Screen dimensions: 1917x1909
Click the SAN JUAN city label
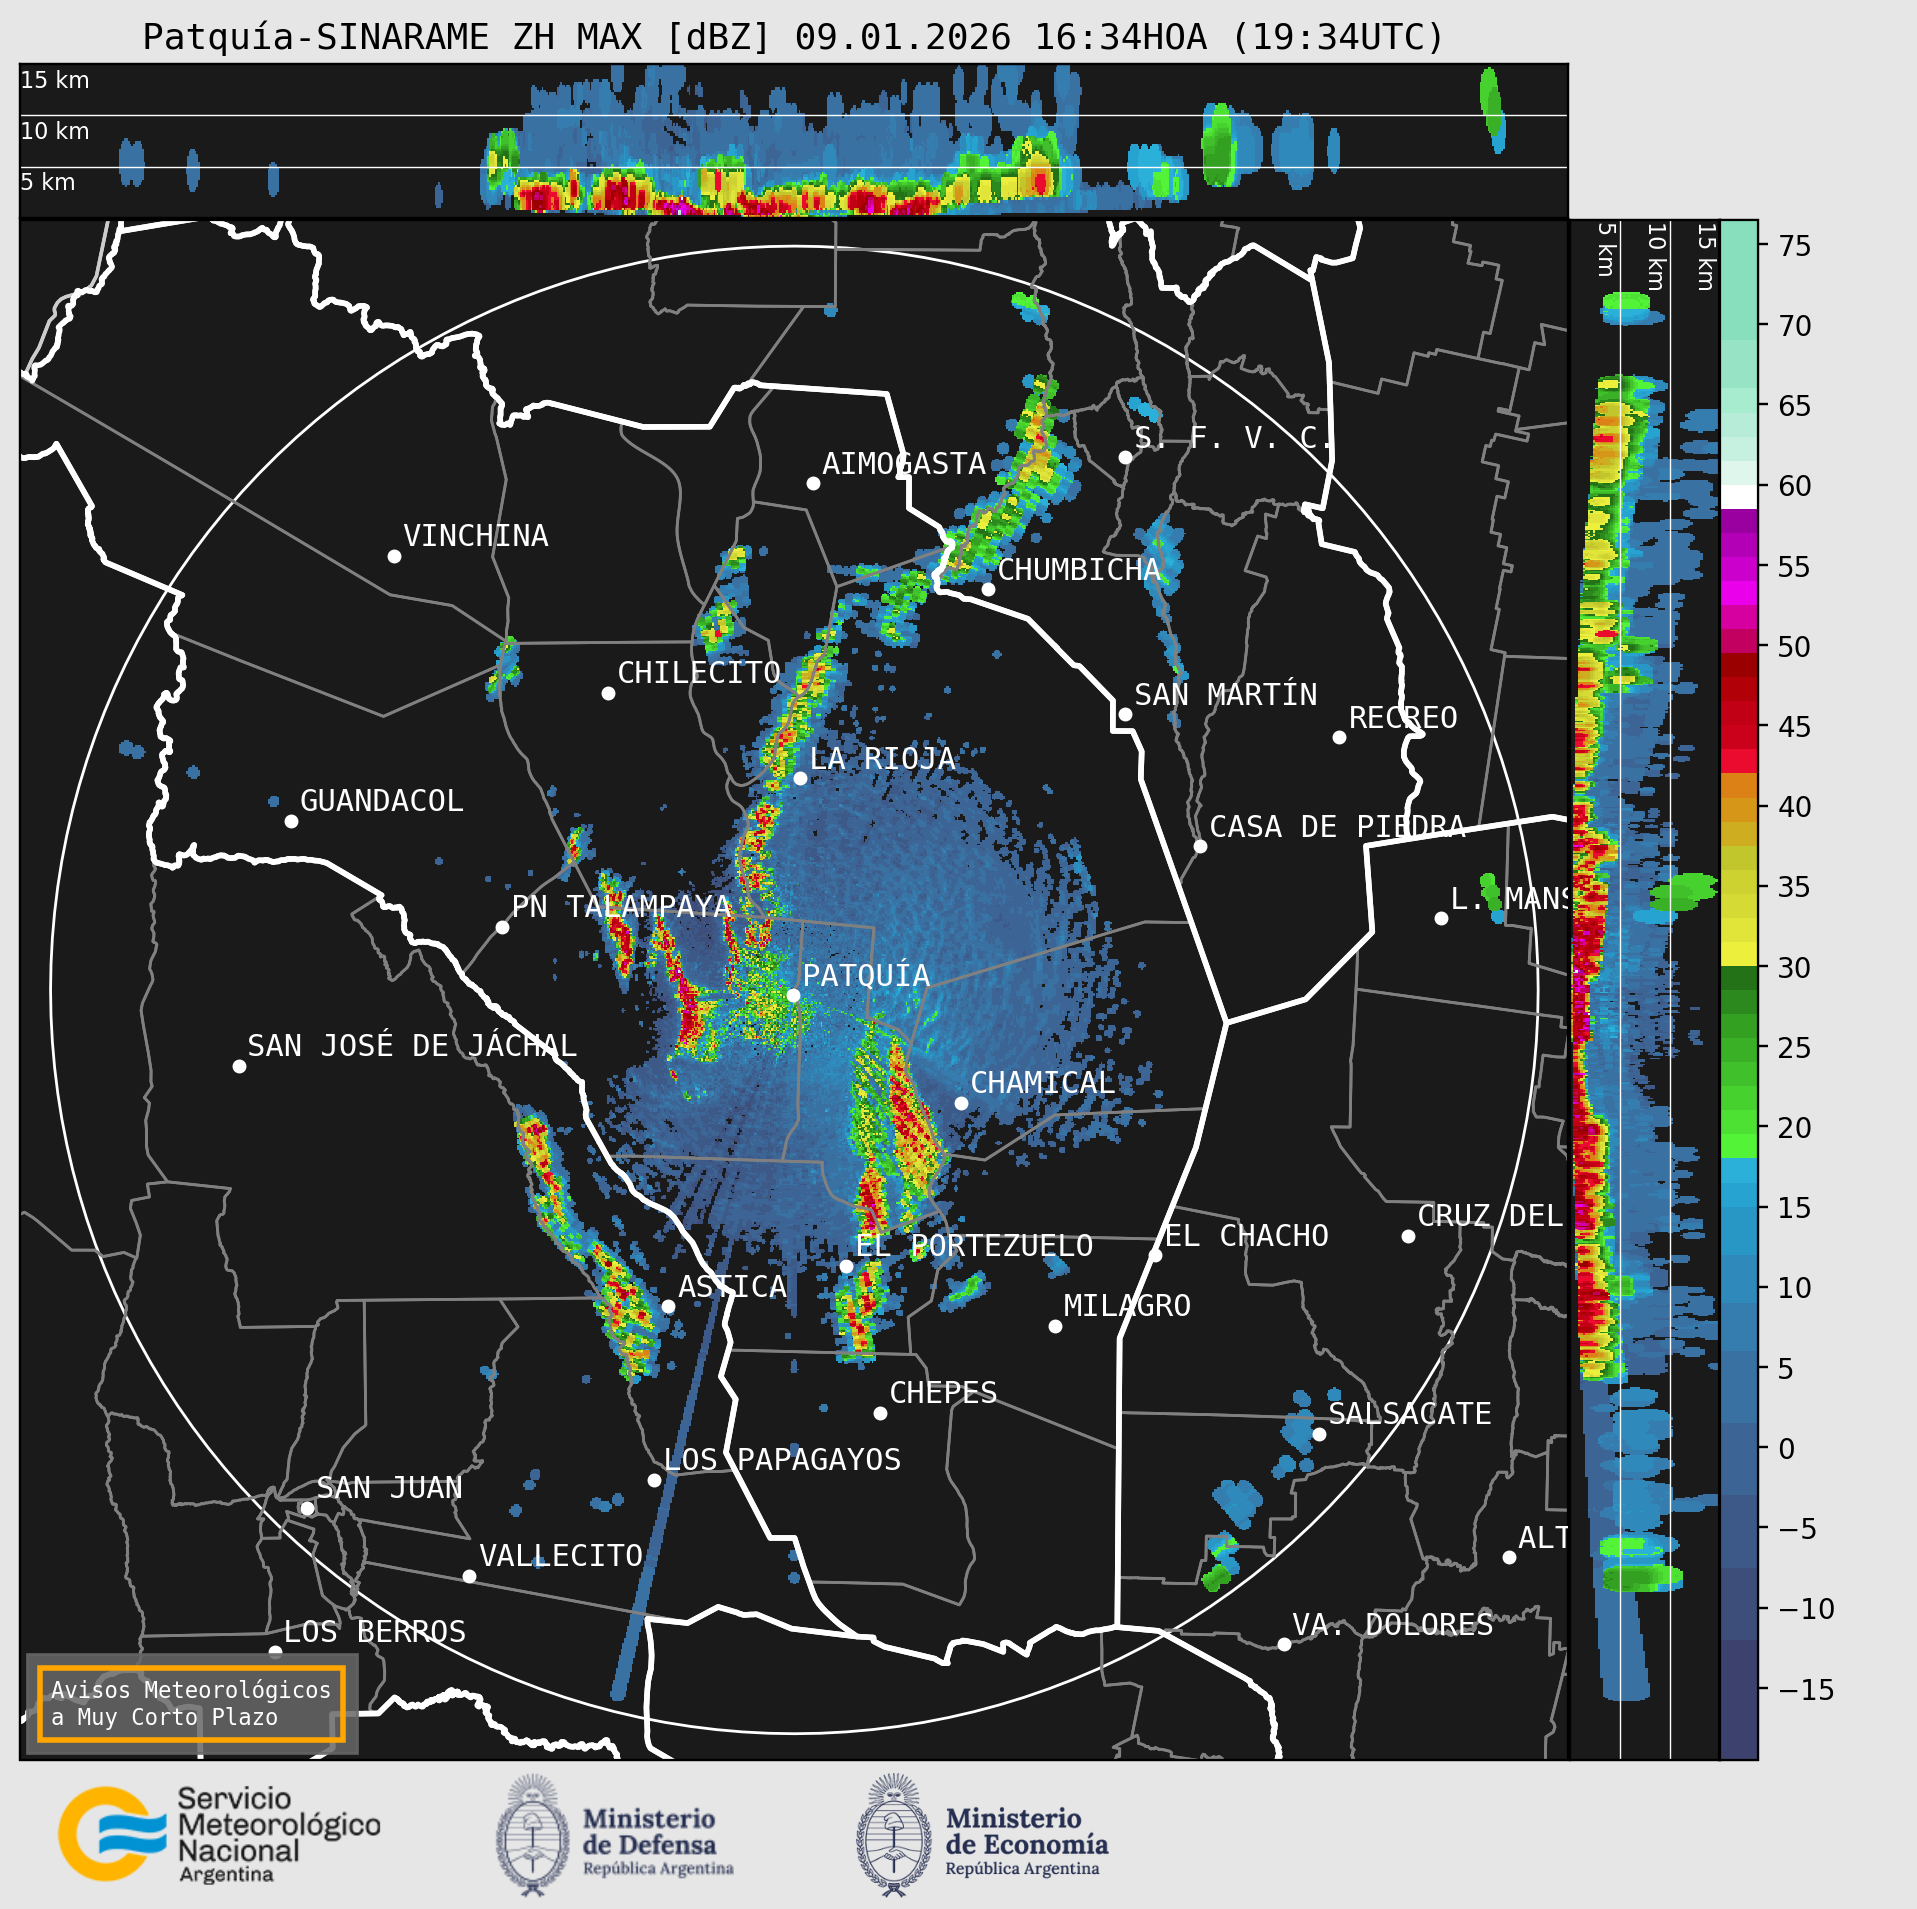click(x=389, y=1488)
